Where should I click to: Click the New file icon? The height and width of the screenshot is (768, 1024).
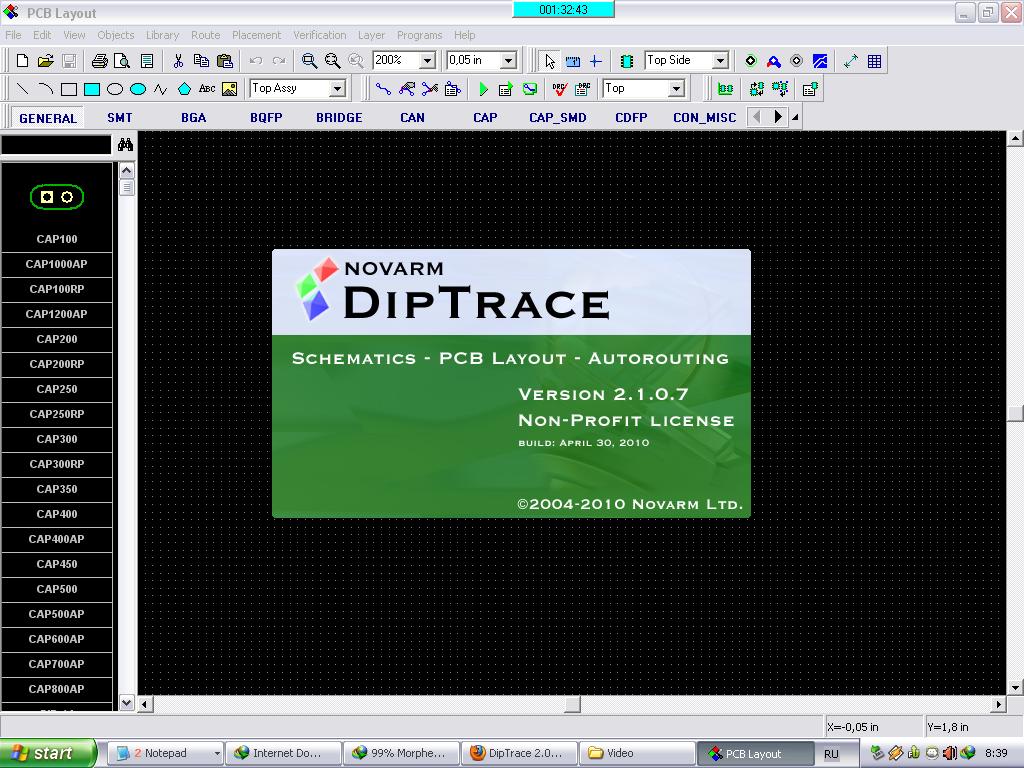coord(22,61)
